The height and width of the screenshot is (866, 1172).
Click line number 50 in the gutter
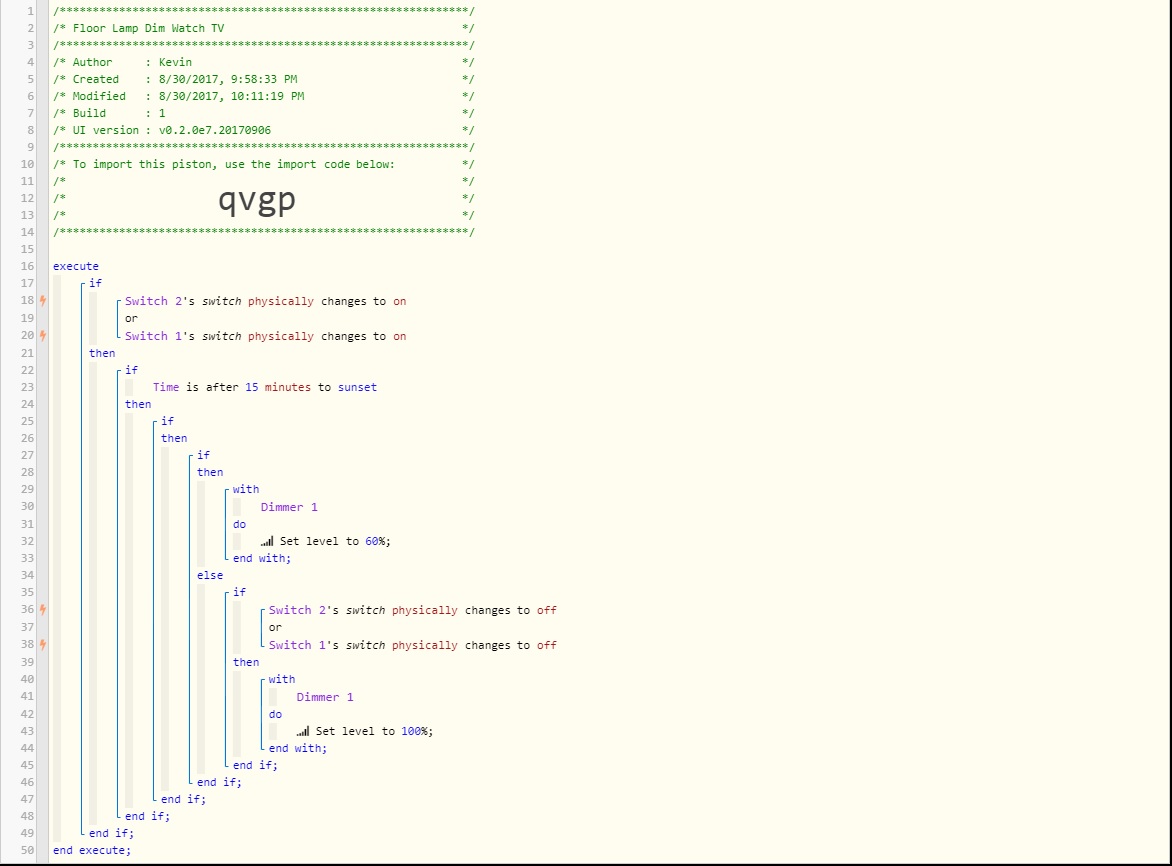click(28, 850)
